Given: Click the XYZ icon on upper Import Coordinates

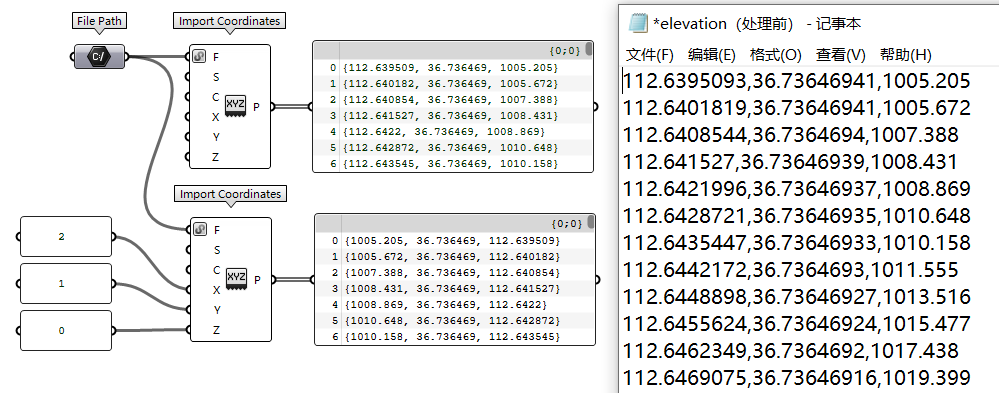Looking at the screenshot, I should tap(236, 106).
